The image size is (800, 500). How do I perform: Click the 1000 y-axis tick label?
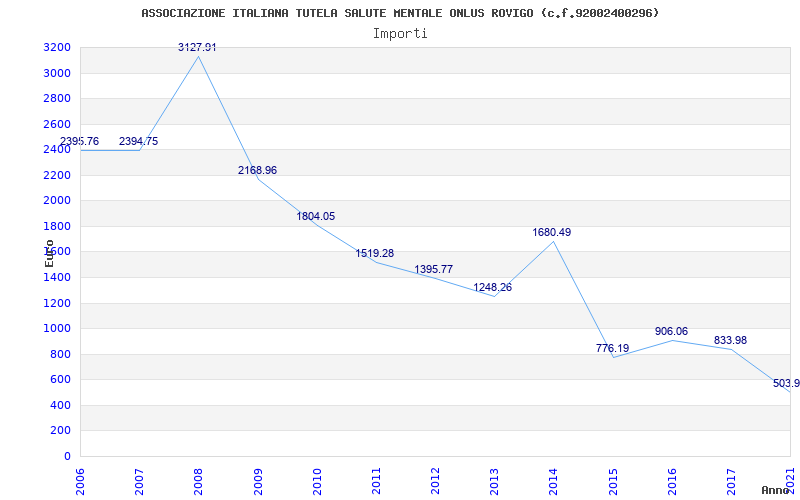[x=57, y=329]
